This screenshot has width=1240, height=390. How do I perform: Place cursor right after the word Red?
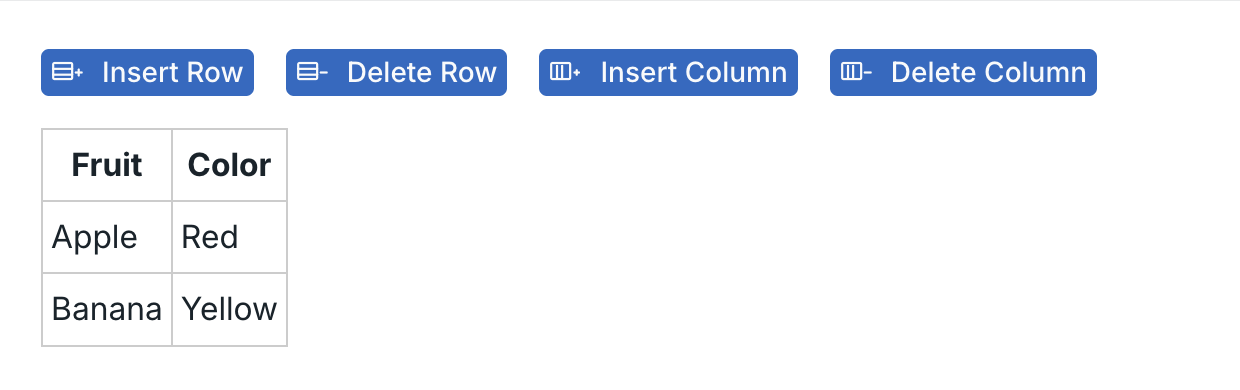(x=239, y=238)
